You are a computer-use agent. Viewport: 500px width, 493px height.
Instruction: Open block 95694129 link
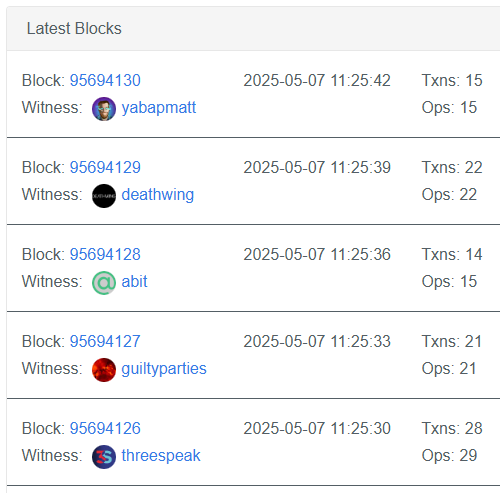click(x=105, y=167)
